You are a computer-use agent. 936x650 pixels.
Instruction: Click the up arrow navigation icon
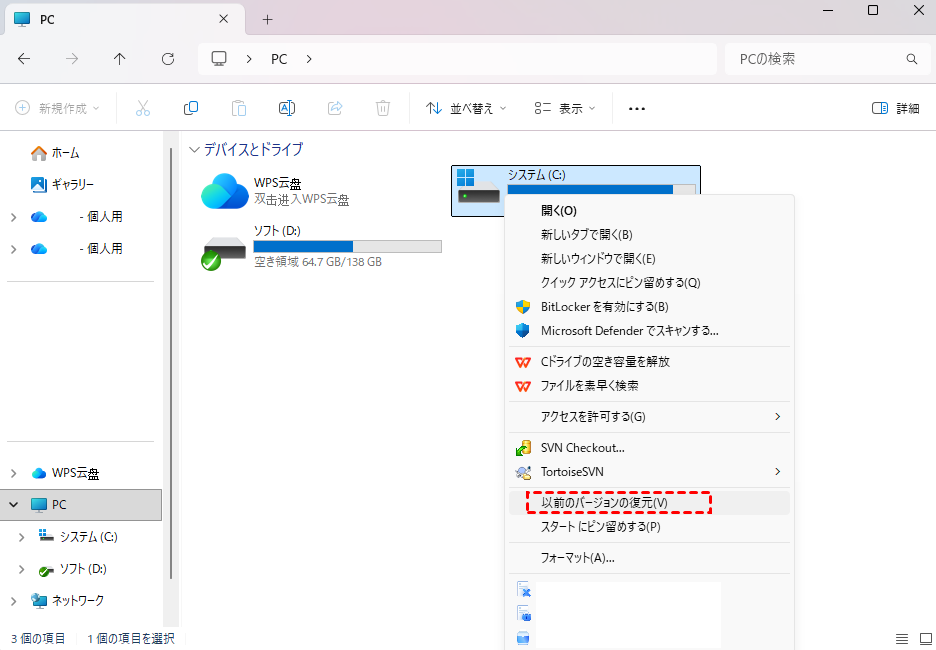(x=120, y=59)
